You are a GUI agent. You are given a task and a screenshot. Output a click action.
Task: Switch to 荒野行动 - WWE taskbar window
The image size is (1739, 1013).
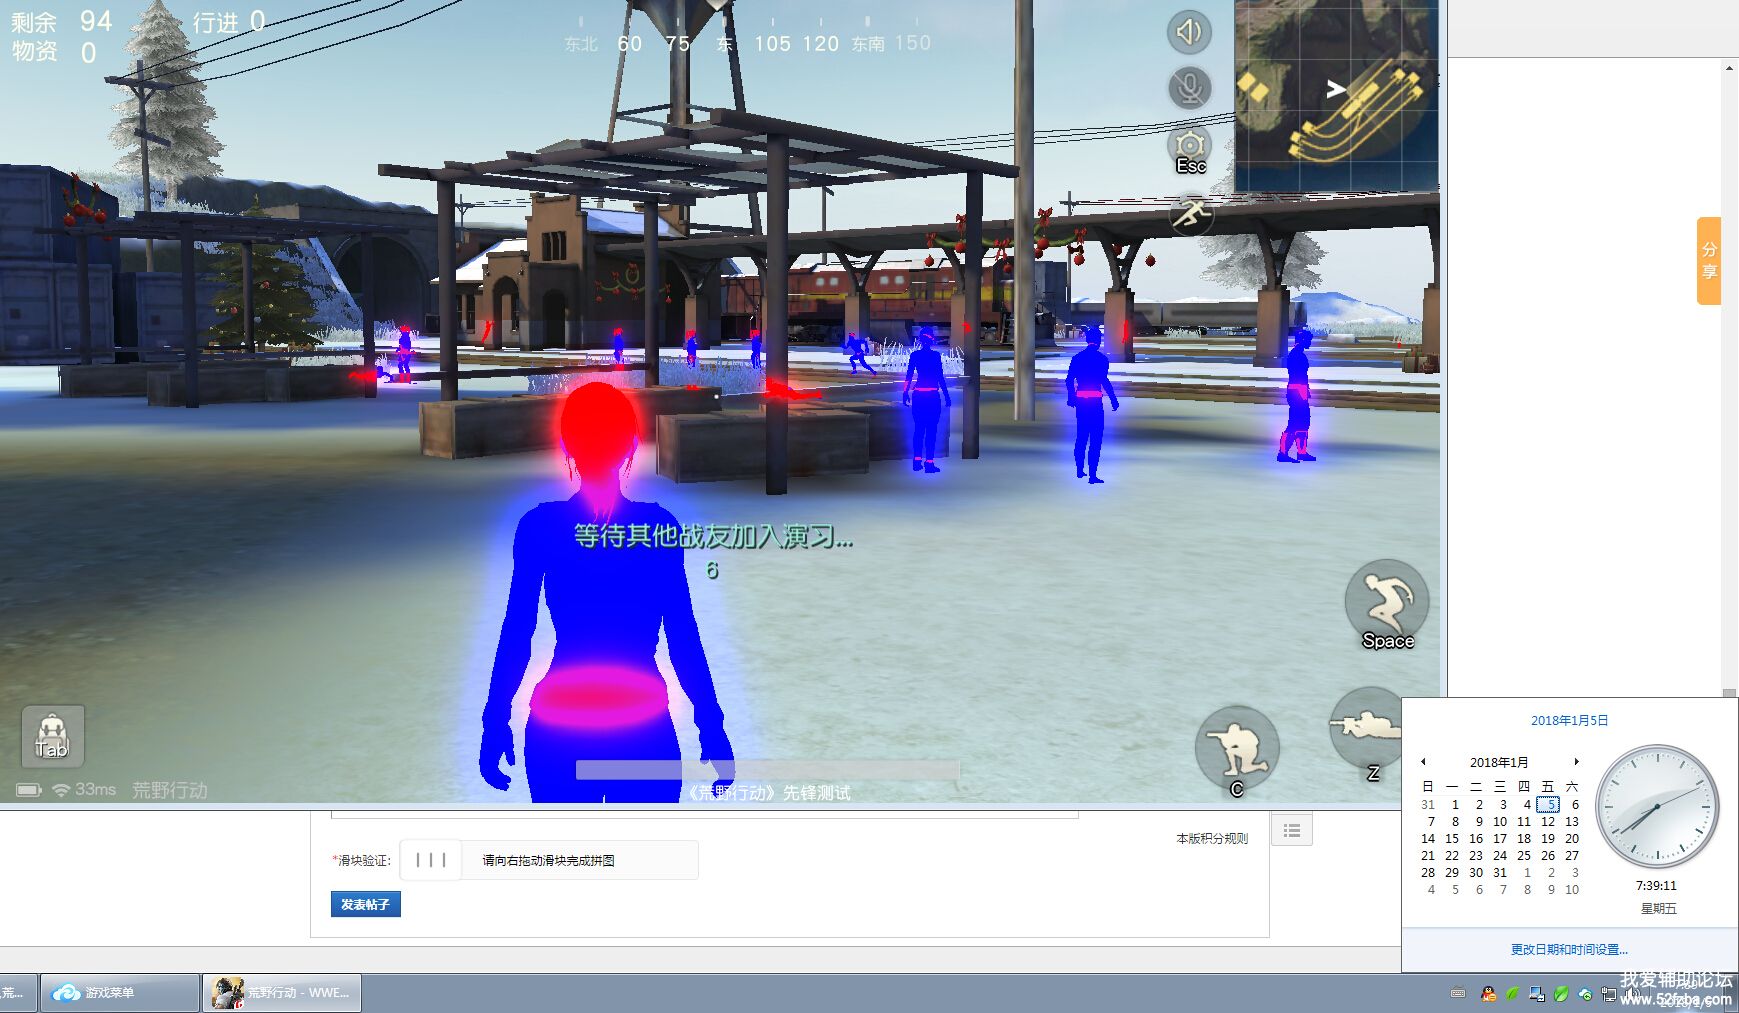click(x=282, y=993)
